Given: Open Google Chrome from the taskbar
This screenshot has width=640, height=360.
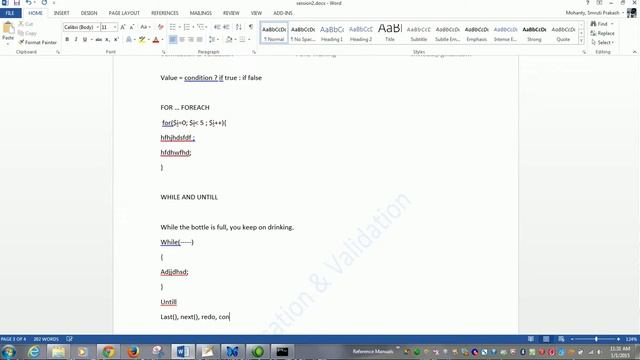Looking at the screenshot, I should coord(108,351).
